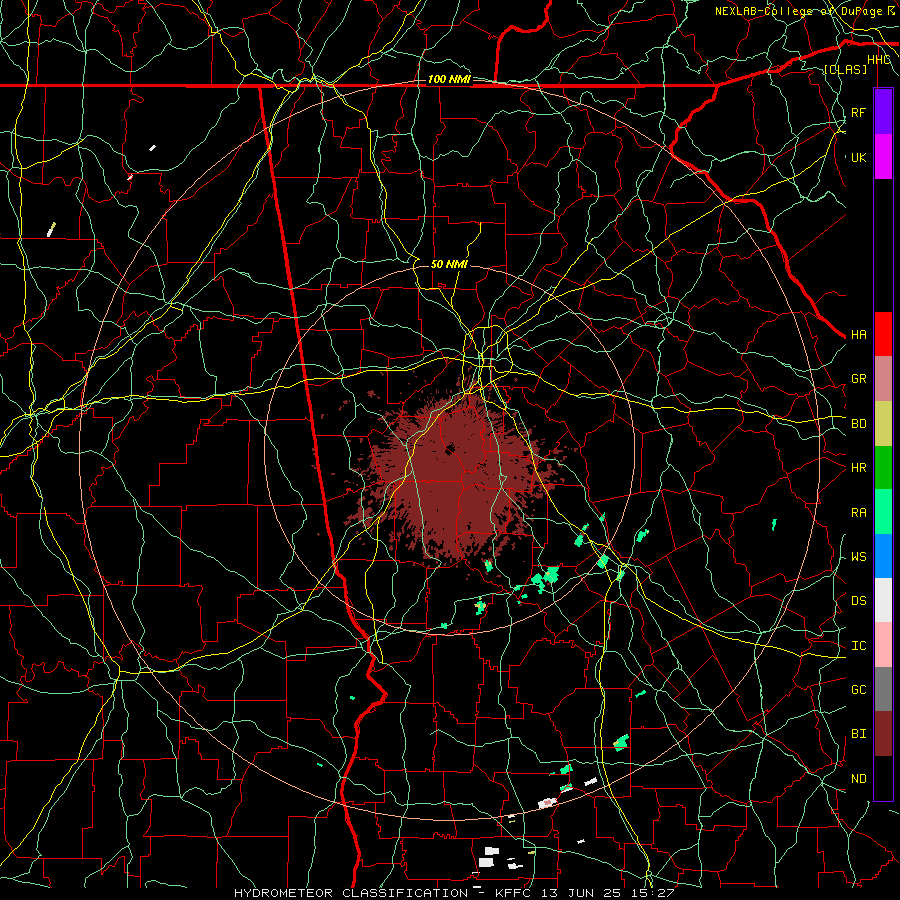Click the radar site hole in the brown echo
Screen dimensions: 900x900
449,448
